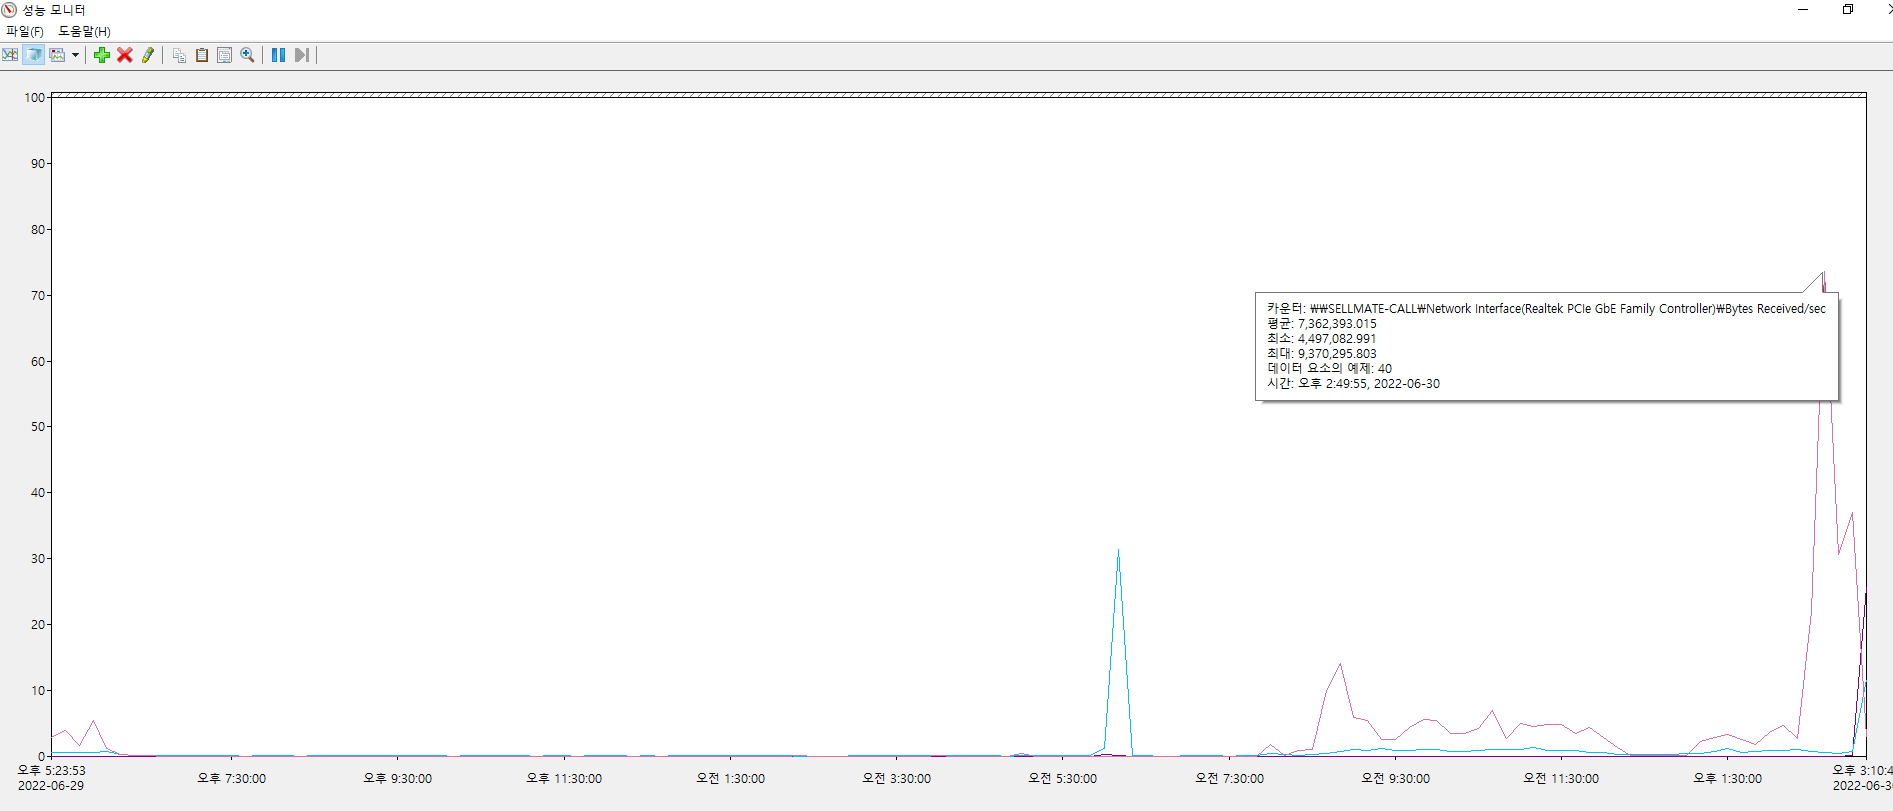Open the graph type dropdown arrow
Image resolution: width=1893 pixels, height=811 pixels.
75,55
